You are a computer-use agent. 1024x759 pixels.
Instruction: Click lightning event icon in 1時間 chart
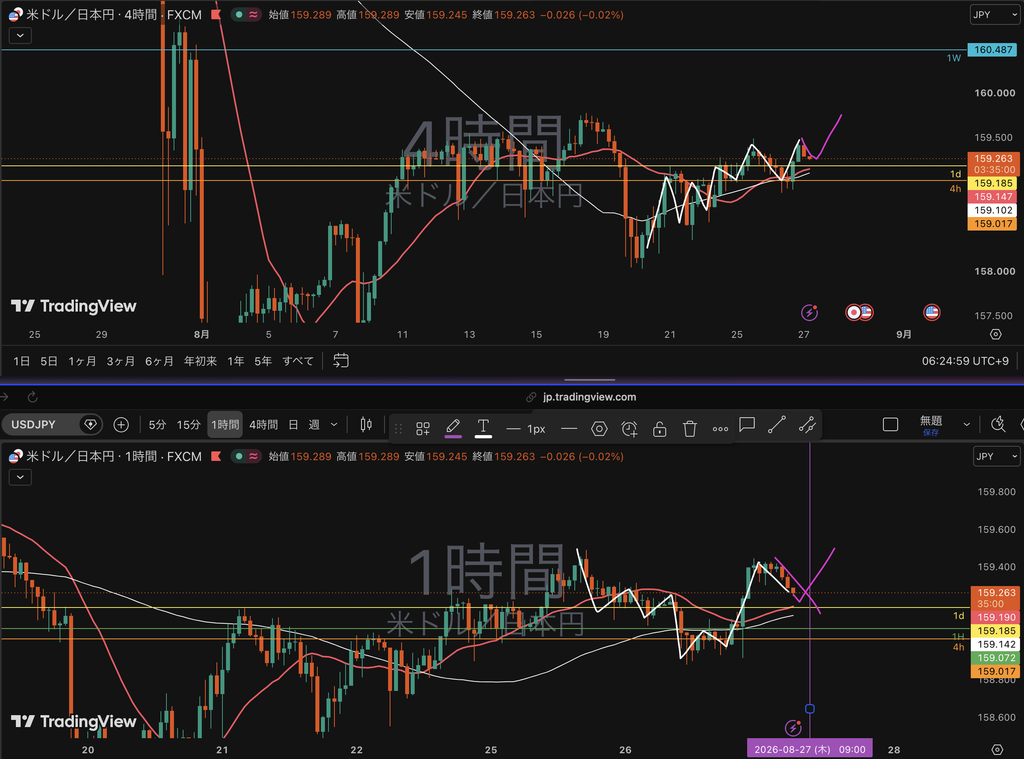coord(793,728)
